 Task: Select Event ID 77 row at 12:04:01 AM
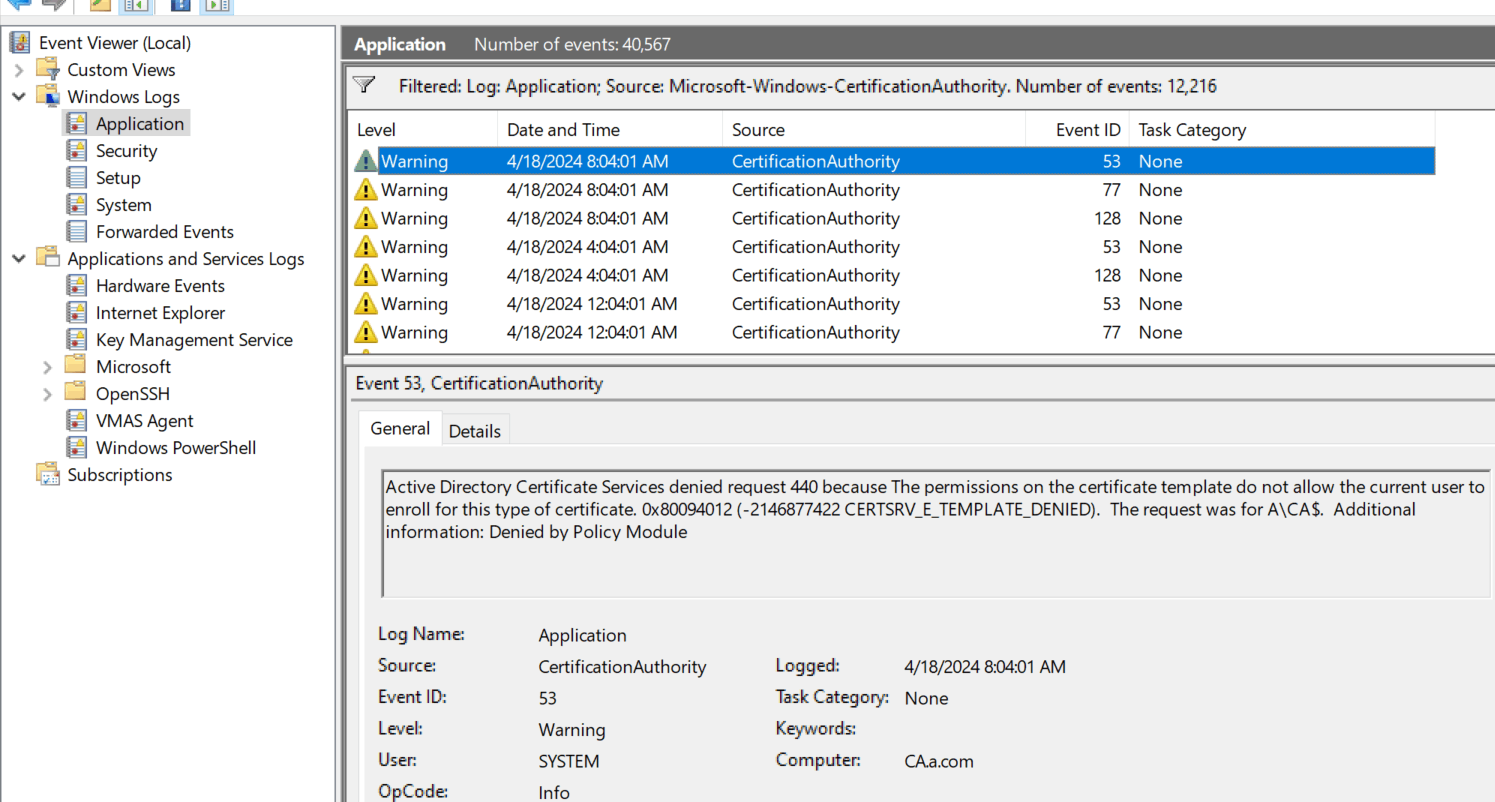tap(893, 332)
